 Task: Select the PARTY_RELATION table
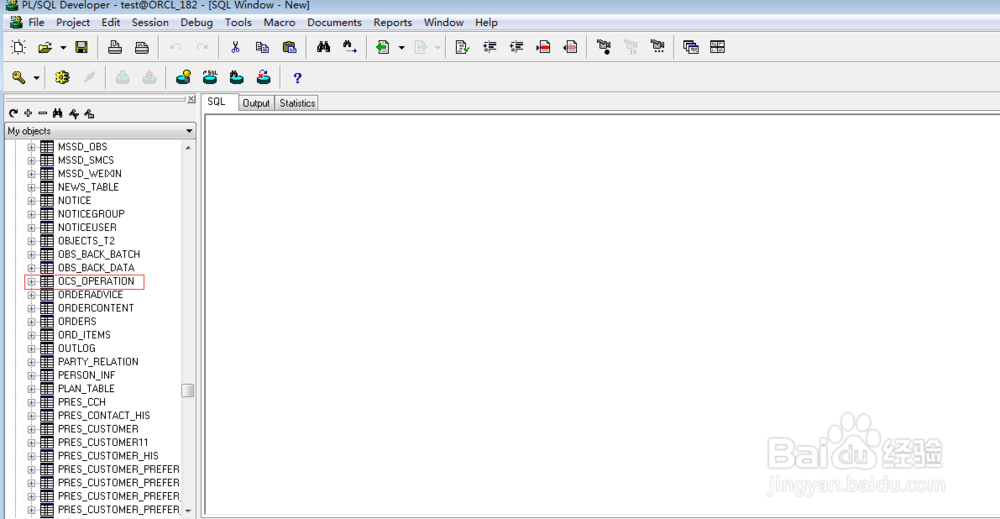[x=98, y=362]
